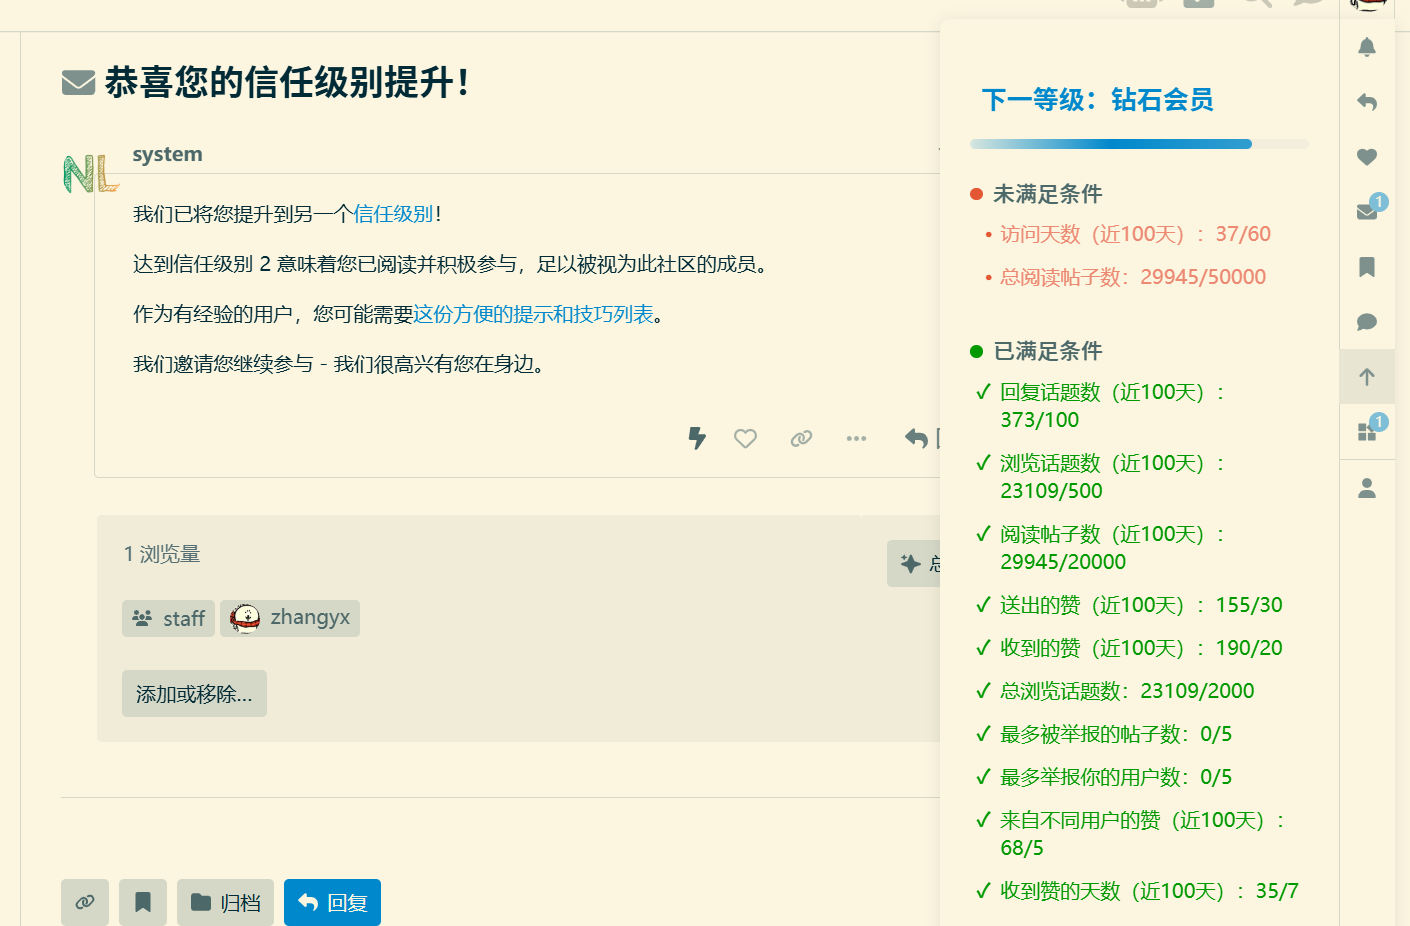This screenshot has height=926, width=1410.
Task: Click 总浏览话题数 23109/2000 entry
Action: point(1127,691)
